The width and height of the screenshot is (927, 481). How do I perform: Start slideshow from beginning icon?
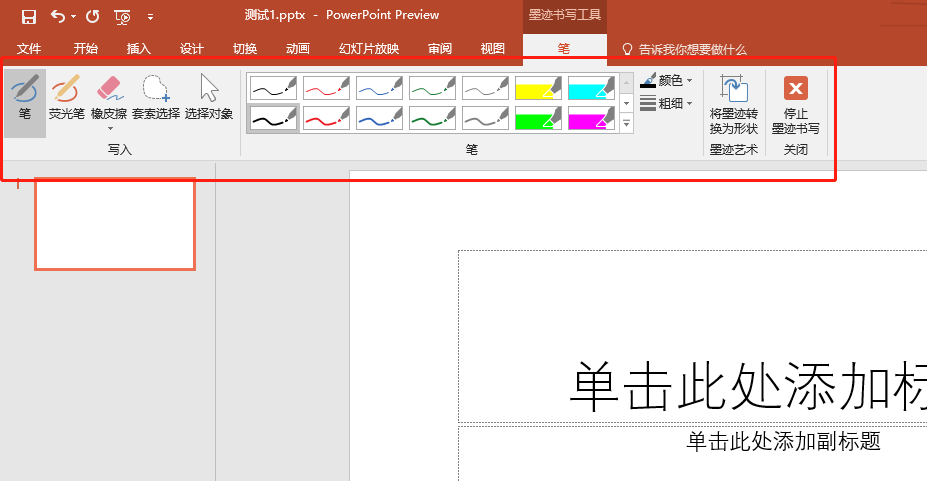[x=122, y=17]
